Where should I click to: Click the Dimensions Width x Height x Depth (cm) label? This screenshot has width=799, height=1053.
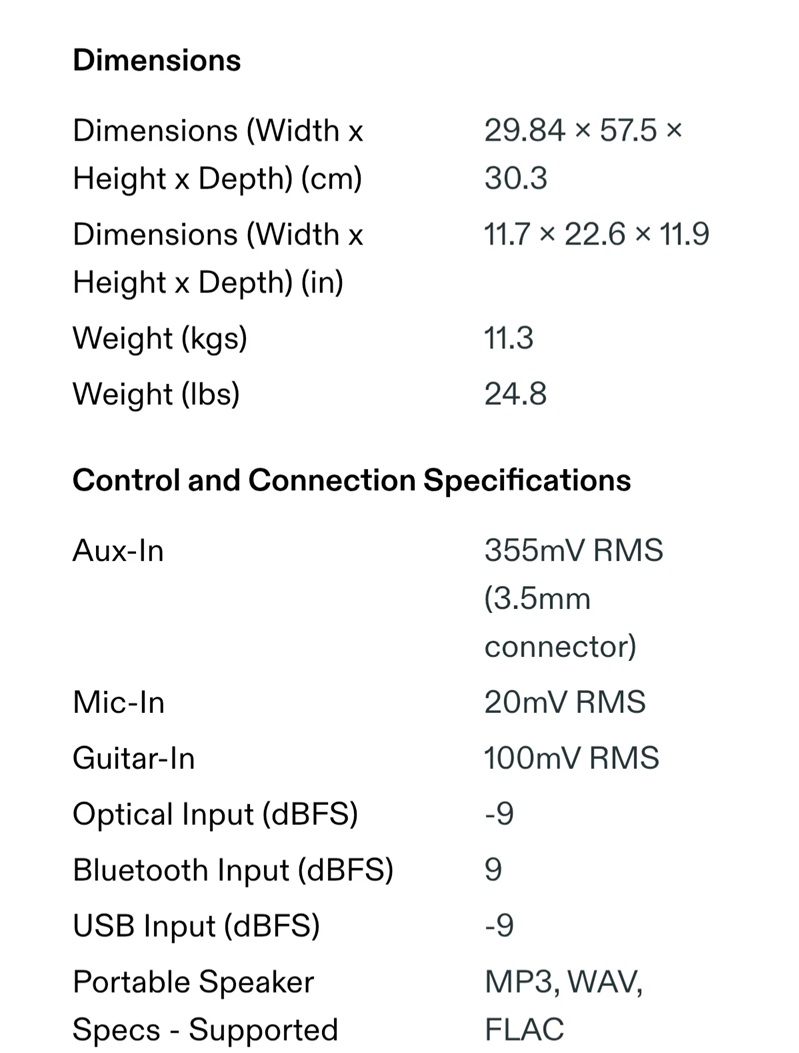(x=218, y=154)
